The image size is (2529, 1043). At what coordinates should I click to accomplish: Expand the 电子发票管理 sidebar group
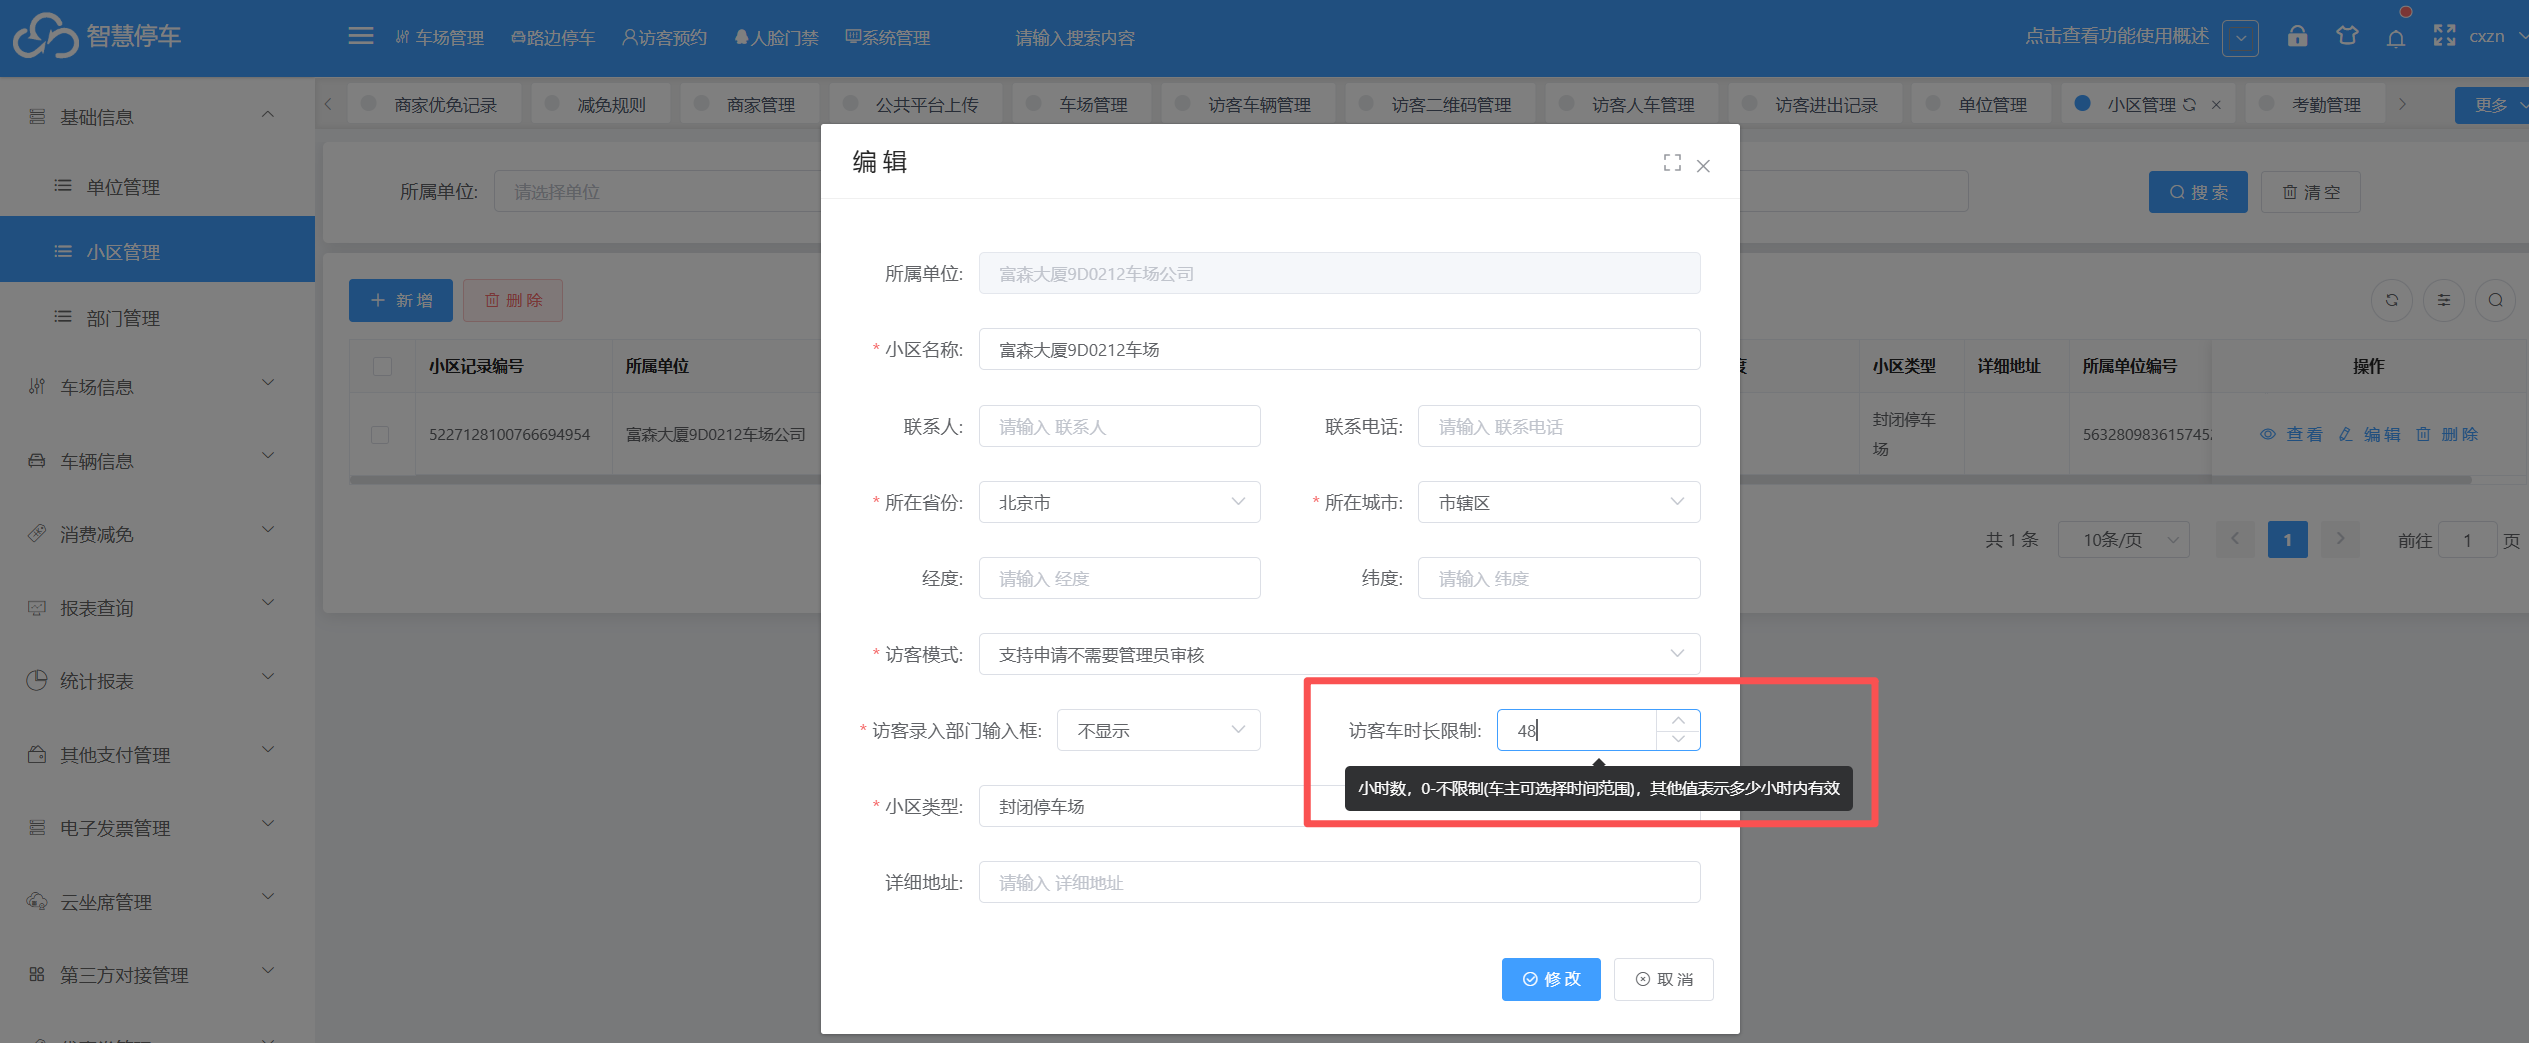tap(157, 828)
